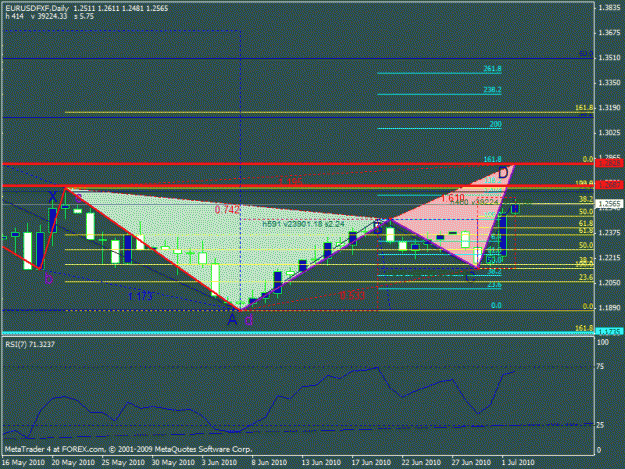Screen dimensions: 625x469
Task: Click the 1.2050 price axis label
Action: [x=609, y=283]
